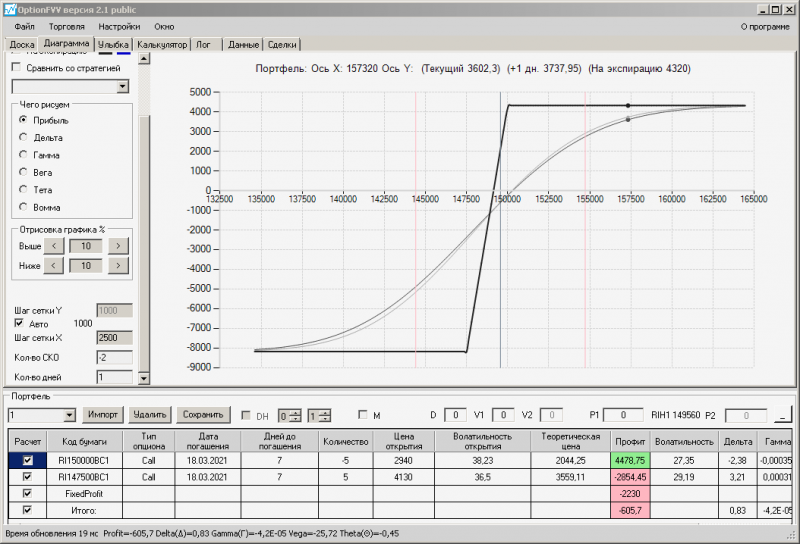
Task: Increase the Ниже chart percent with right arrow
Action: point(118,265)
